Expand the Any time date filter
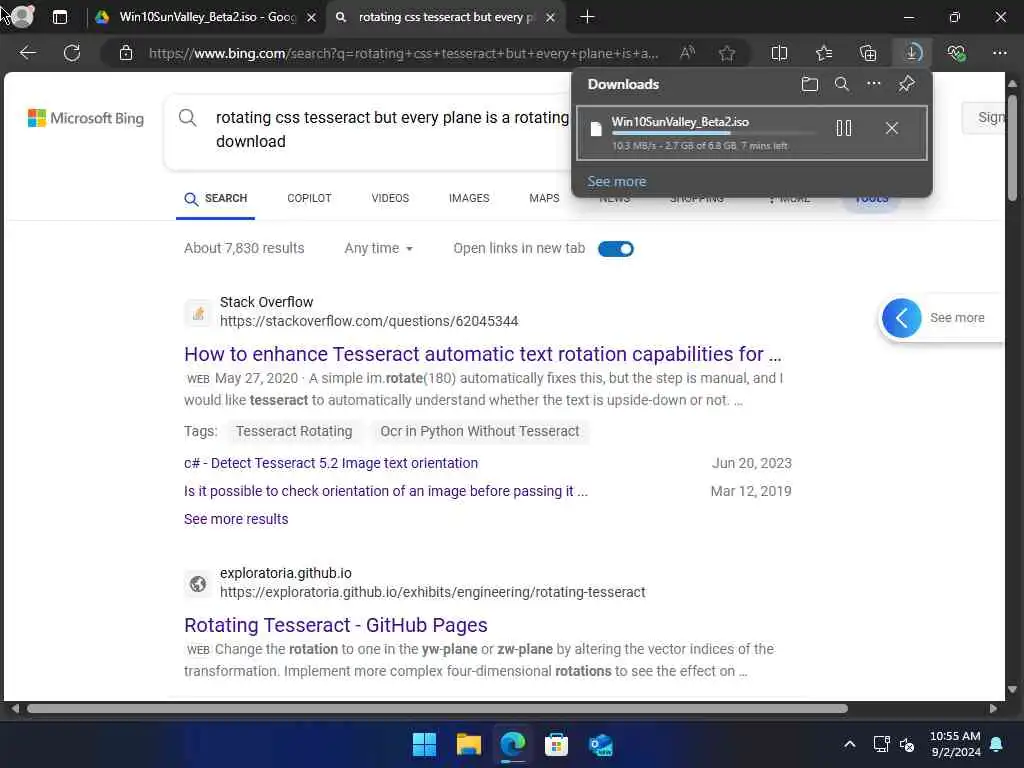This screenshot has width=1024, height=768. (x=379, y=248)
